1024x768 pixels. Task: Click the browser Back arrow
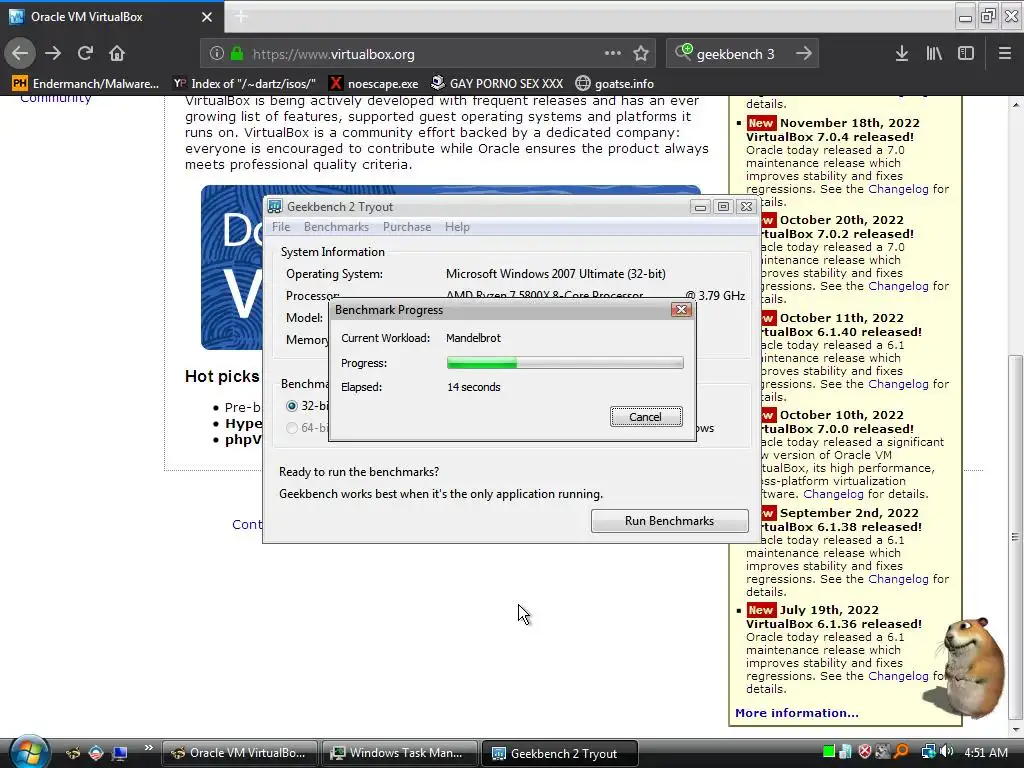click(20, 53)
